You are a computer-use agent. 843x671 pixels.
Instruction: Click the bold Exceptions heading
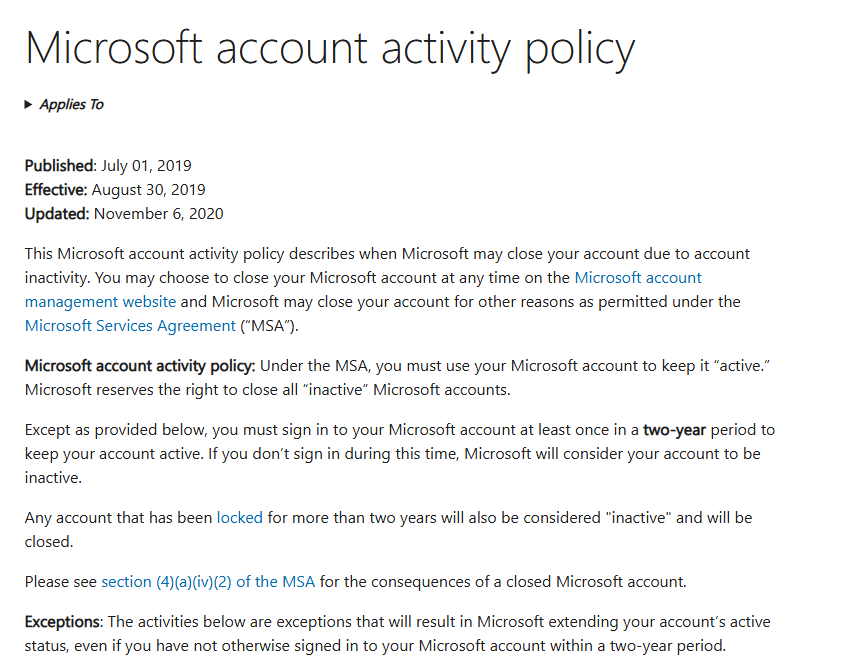(63, 622)
